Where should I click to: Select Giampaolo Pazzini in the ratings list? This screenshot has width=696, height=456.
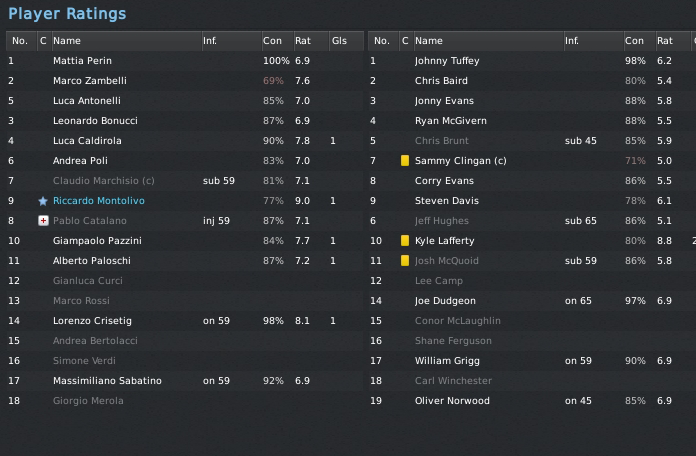97,241
